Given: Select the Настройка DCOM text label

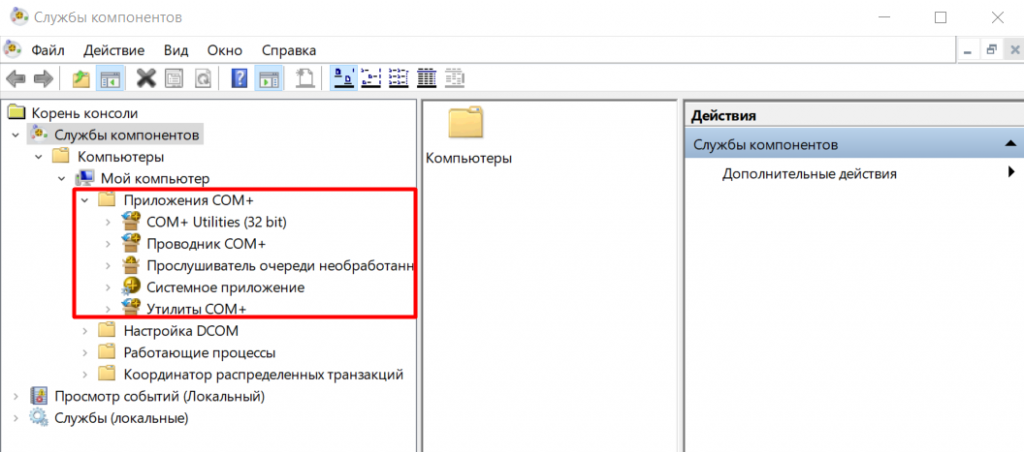Looking at the screenshot, I should click(x=181, y=331).
